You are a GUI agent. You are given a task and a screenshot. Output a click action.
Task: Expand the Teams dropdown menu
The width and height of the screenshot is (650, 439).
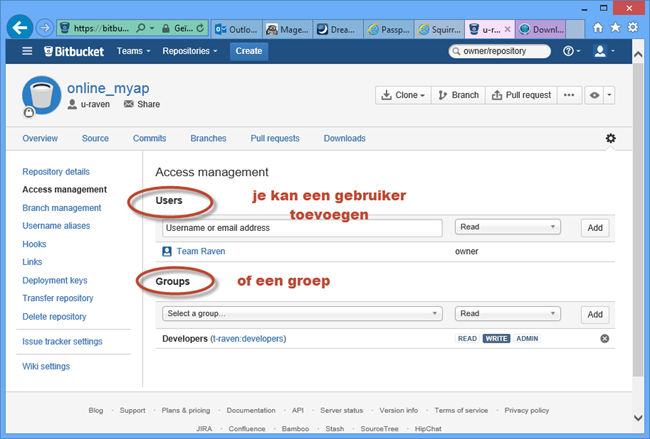pyautogui.click(x=133, y=51)
